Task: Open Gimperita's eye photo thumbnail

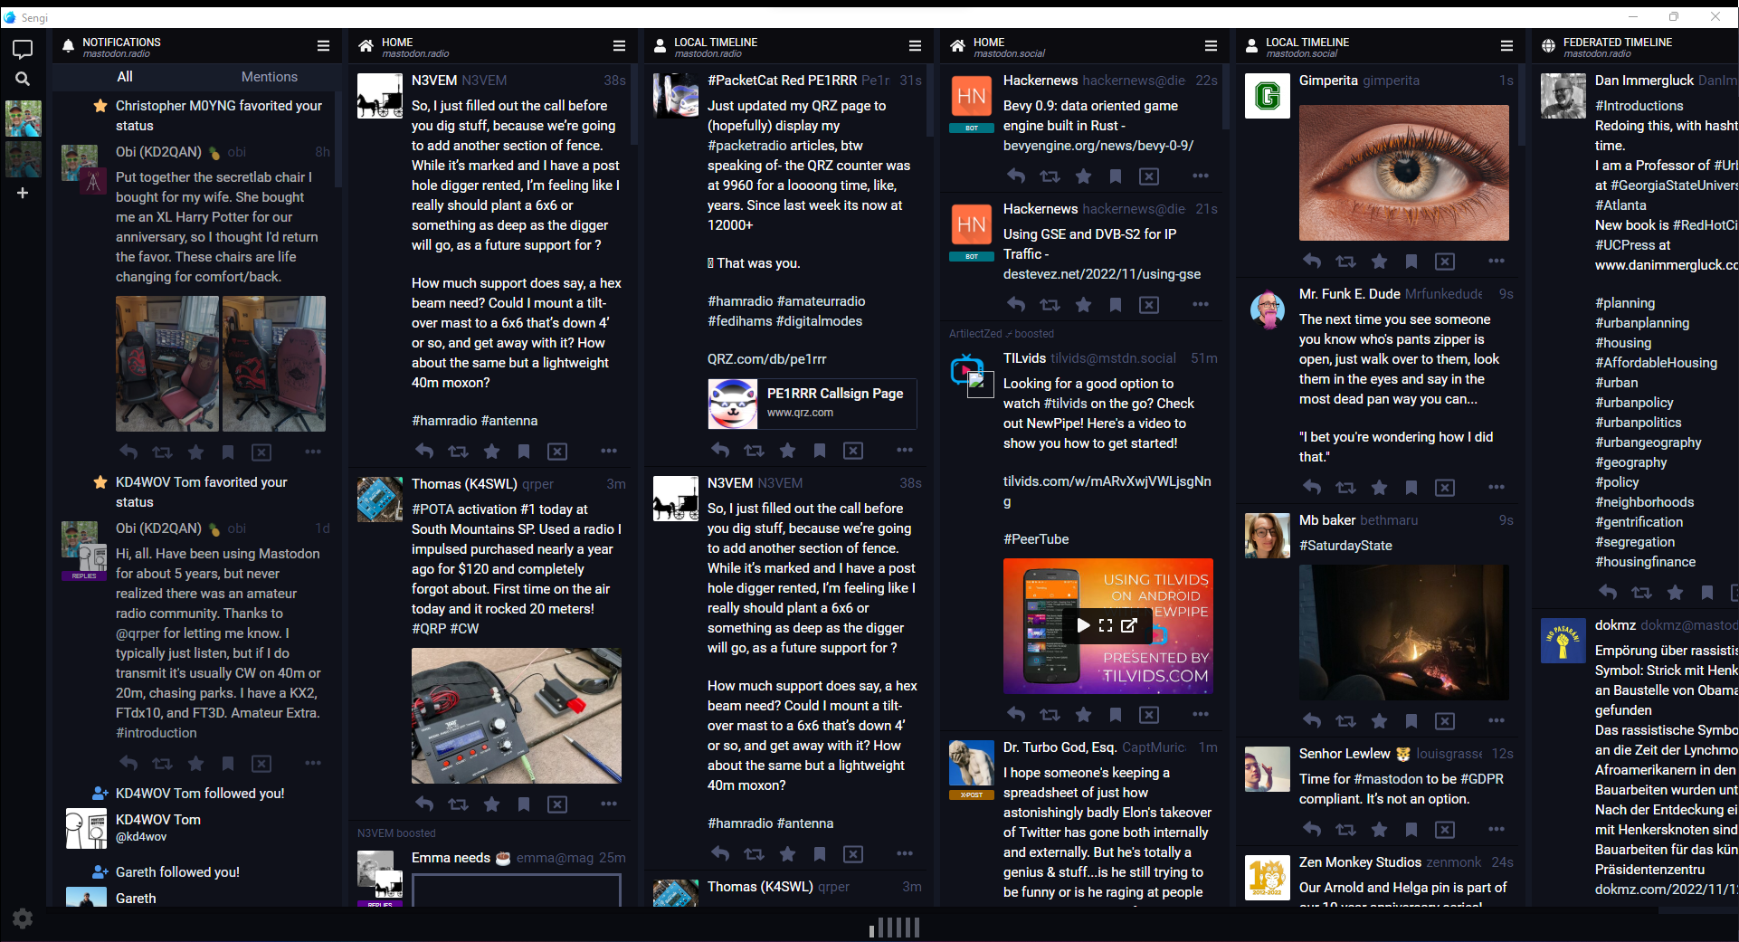Action: (1403, 173)
